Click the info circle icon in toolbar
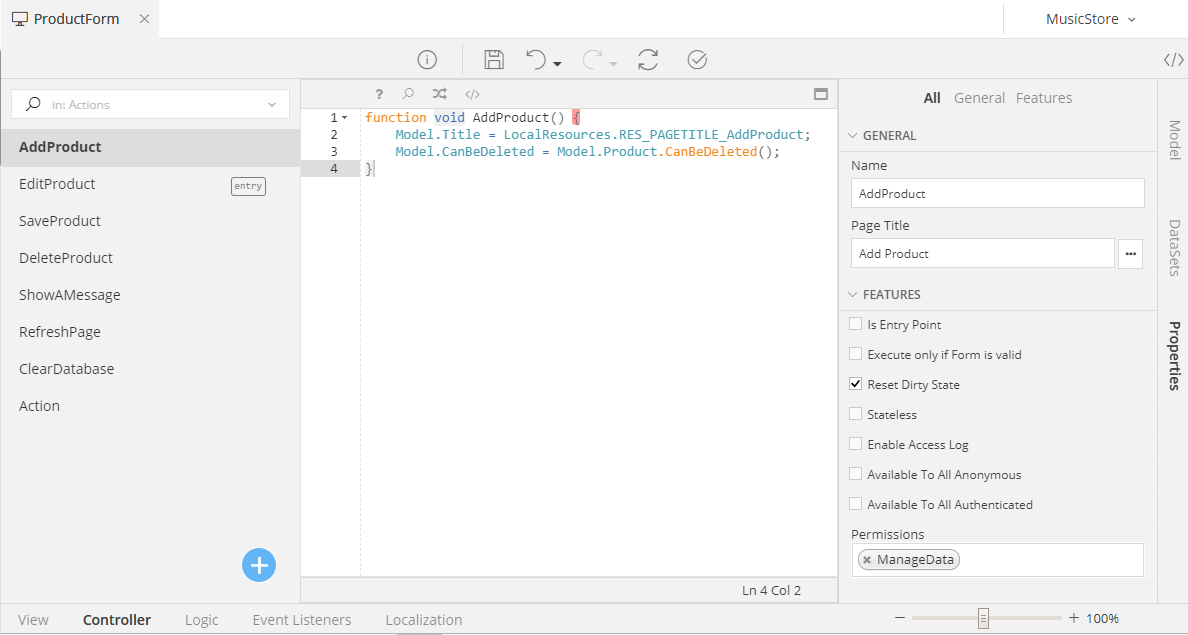The height and width of the screenshot is (635, 1188). 427,60
